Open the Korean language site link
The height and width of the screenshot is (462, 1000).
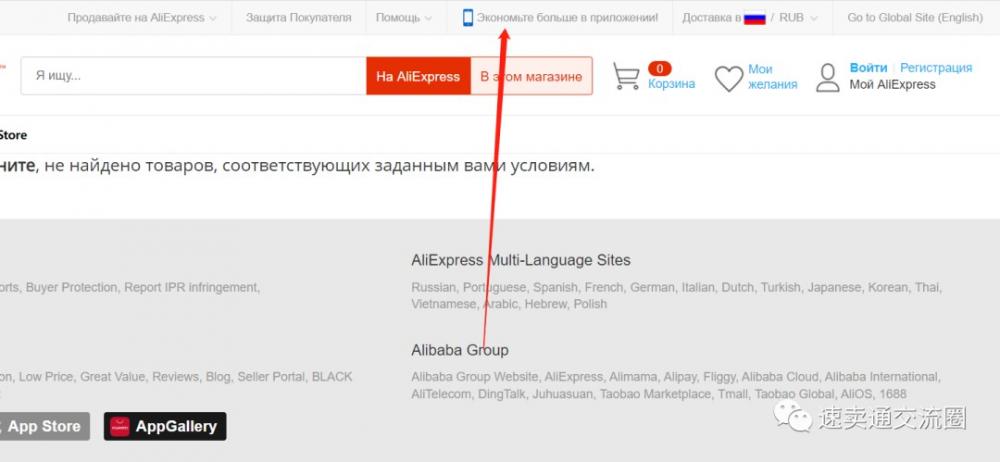[x=888, y=288]
